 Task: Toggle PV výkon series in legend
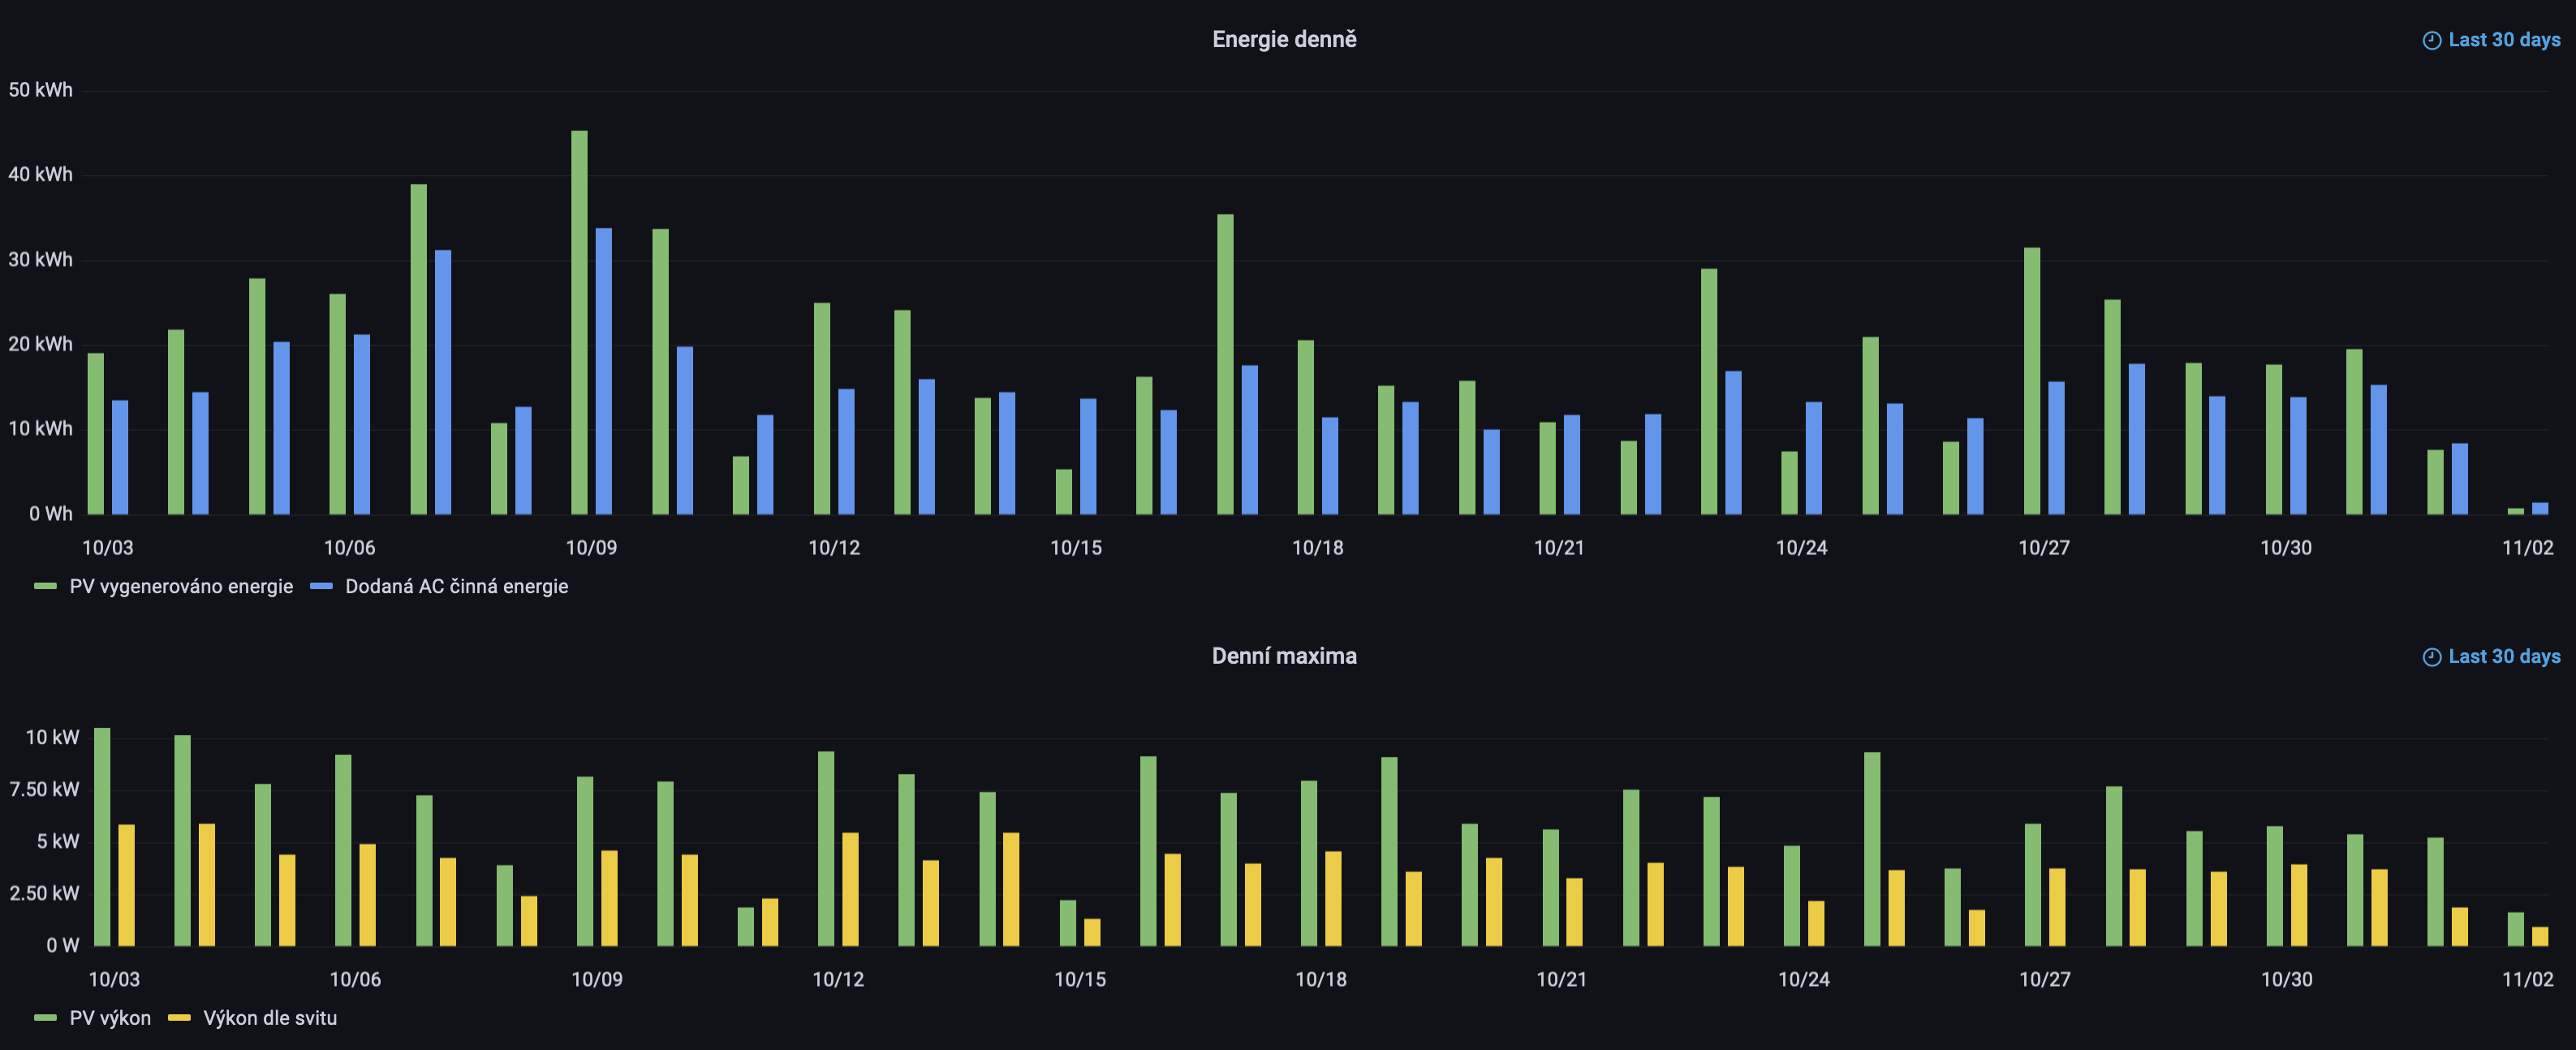pyautogui.click(x=110, y=1018)
